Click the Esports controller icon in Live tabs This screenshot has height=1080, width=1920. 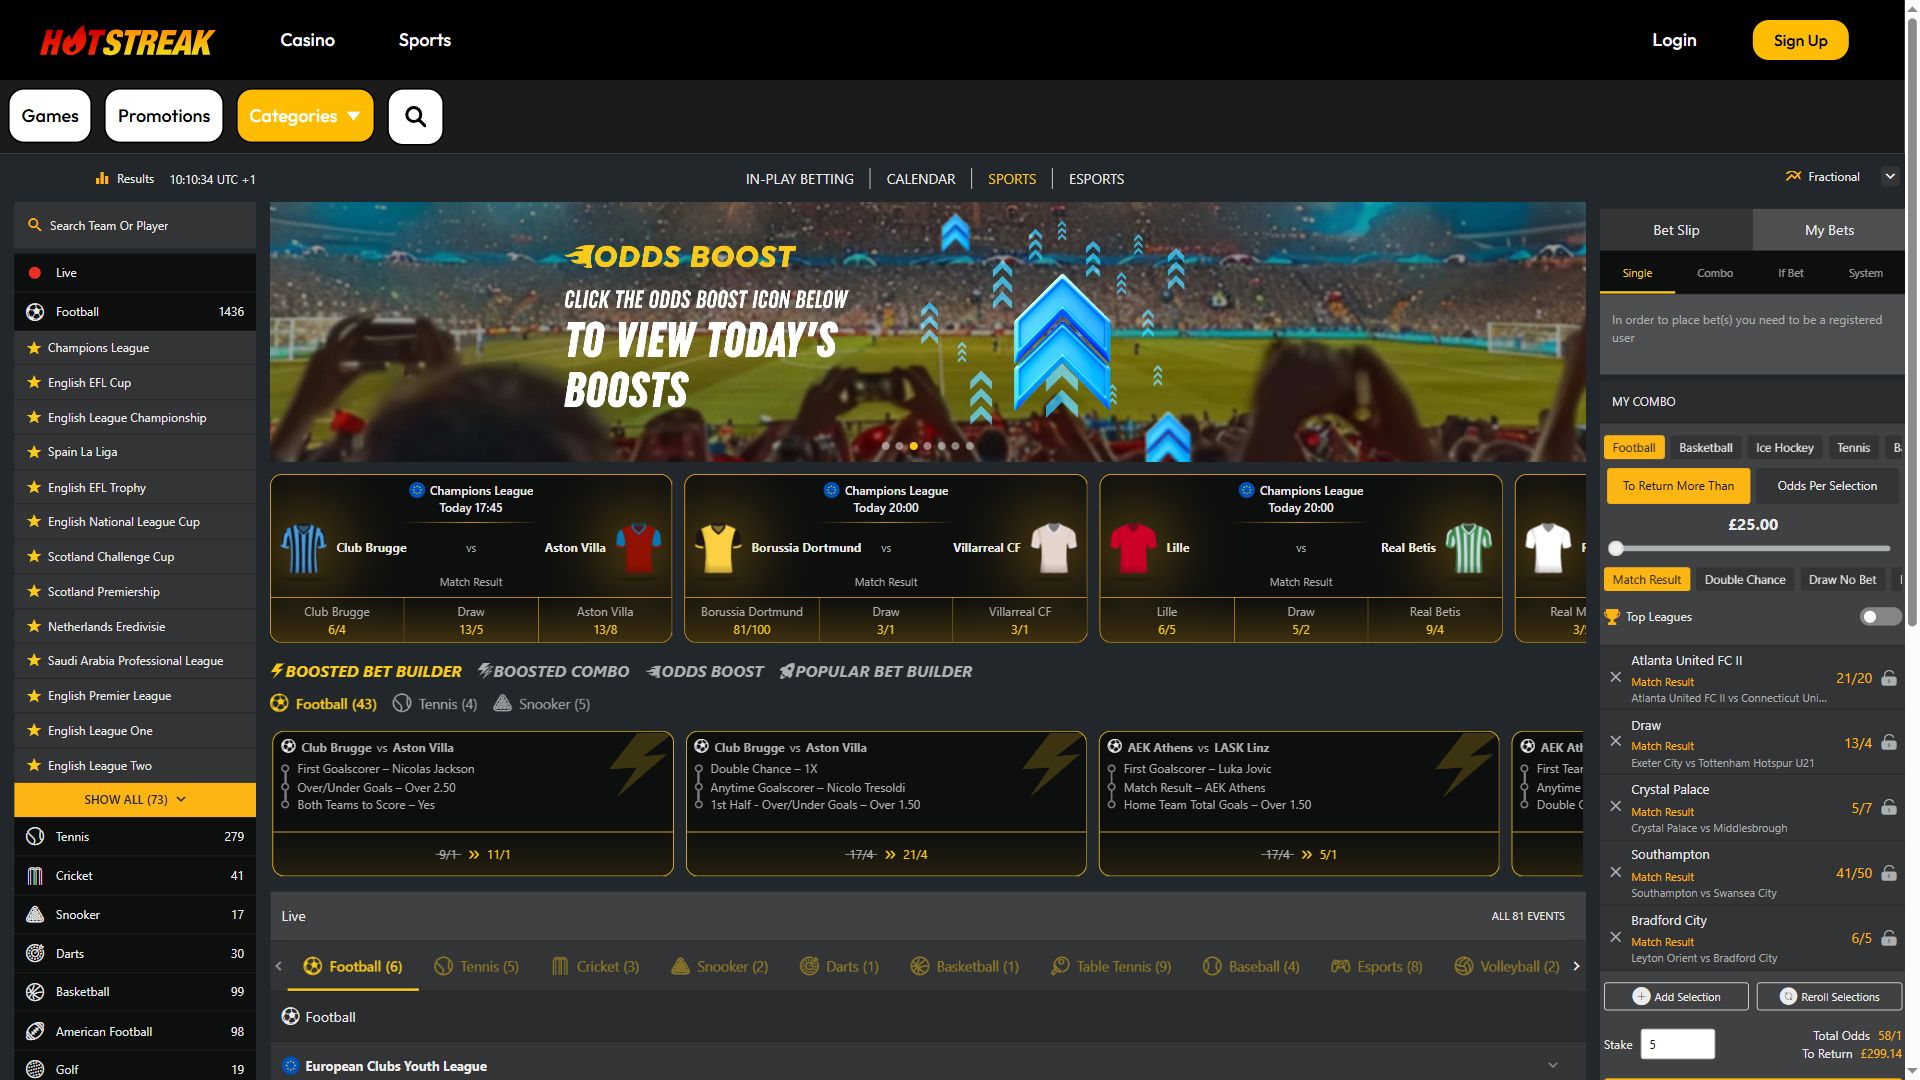point(1340,966)
